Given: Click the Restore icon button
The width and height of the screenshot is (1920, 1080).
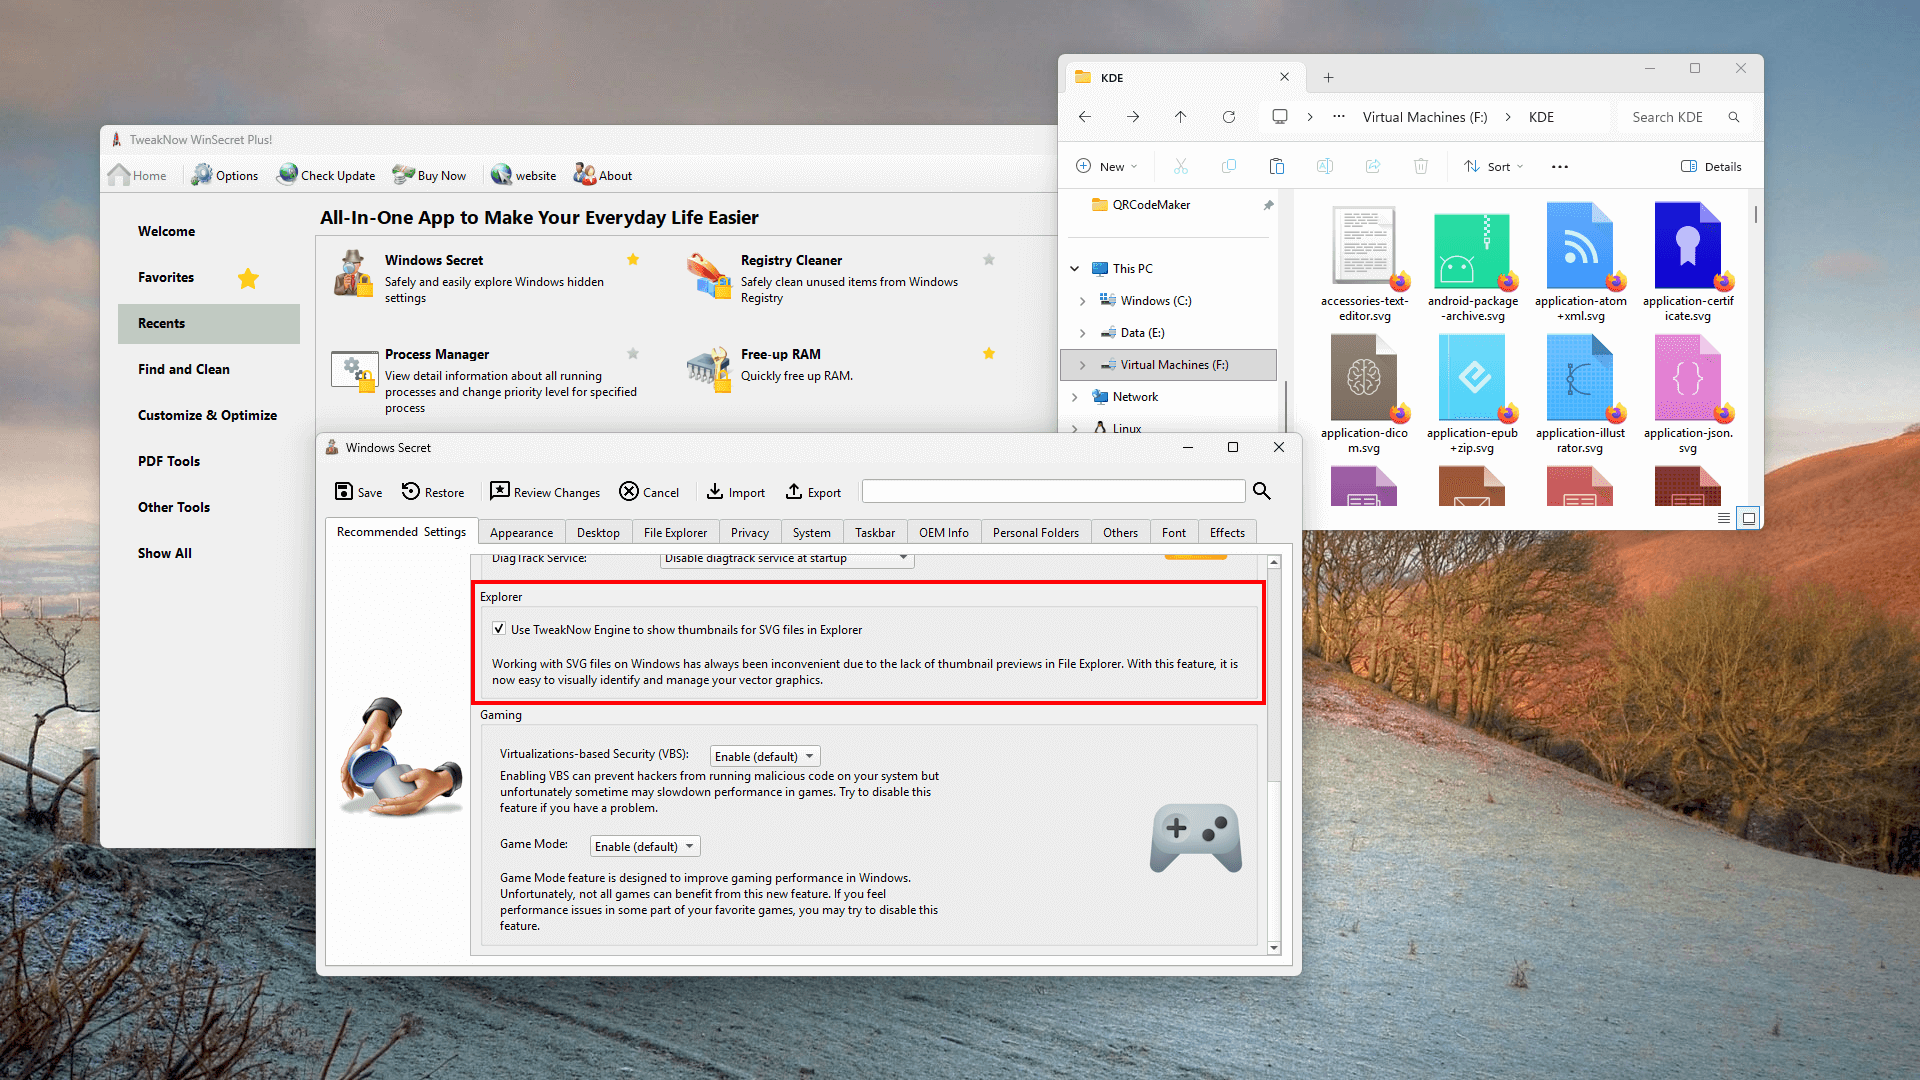Looking at the screenshot, I should pyautogui.click(x=411, y=491).
